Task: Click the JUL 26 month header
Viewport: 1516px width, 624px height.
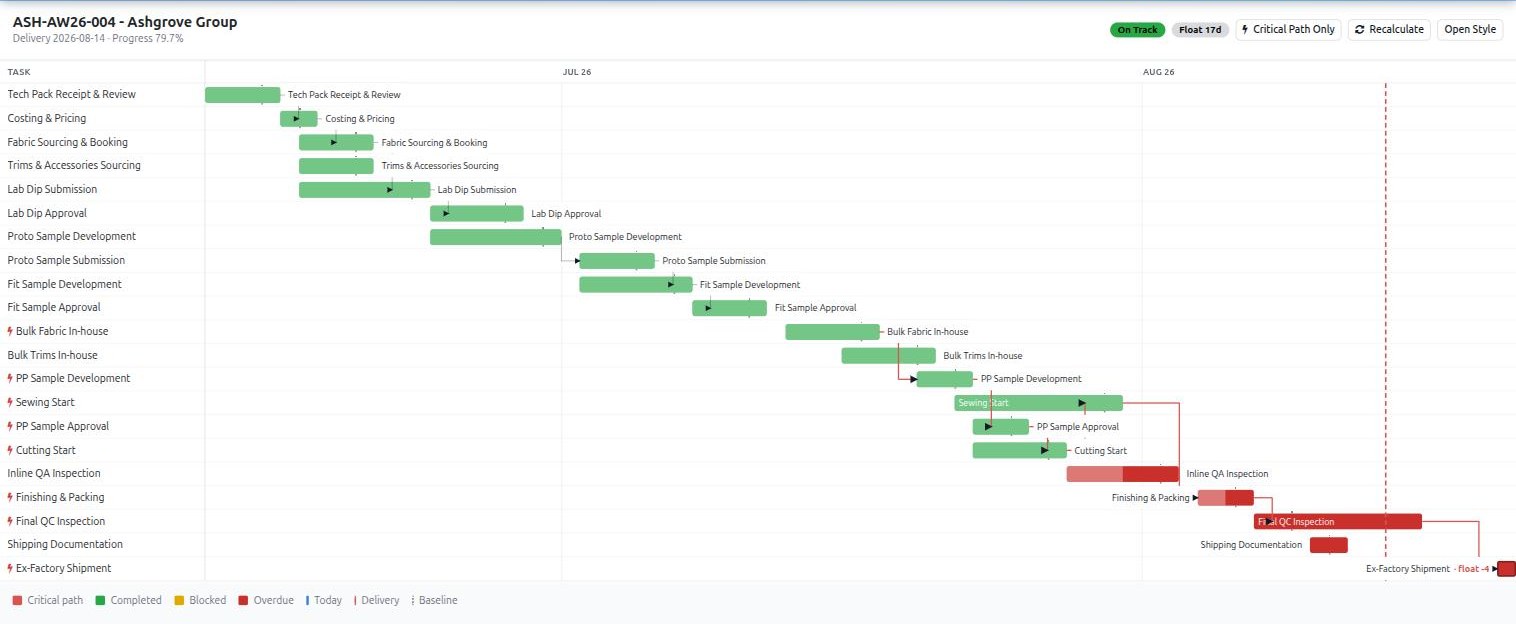Action: [577, 72]
